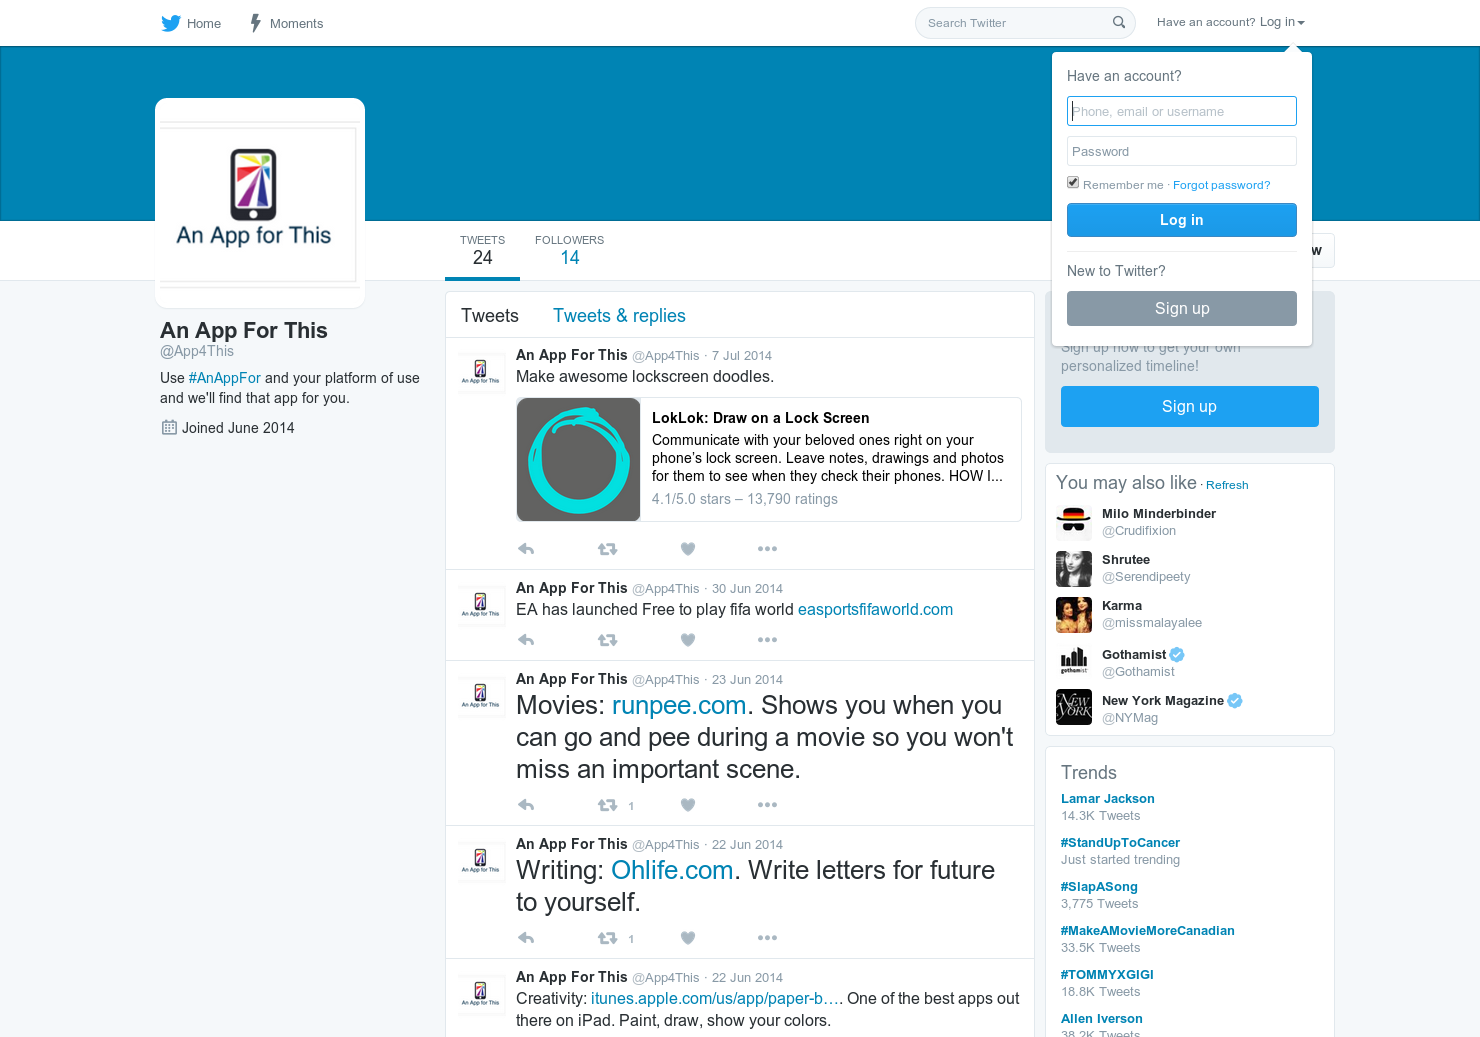Collapse the Log in dropdown
This screenshot has height=1037, width=1480.
[1282, 22]
